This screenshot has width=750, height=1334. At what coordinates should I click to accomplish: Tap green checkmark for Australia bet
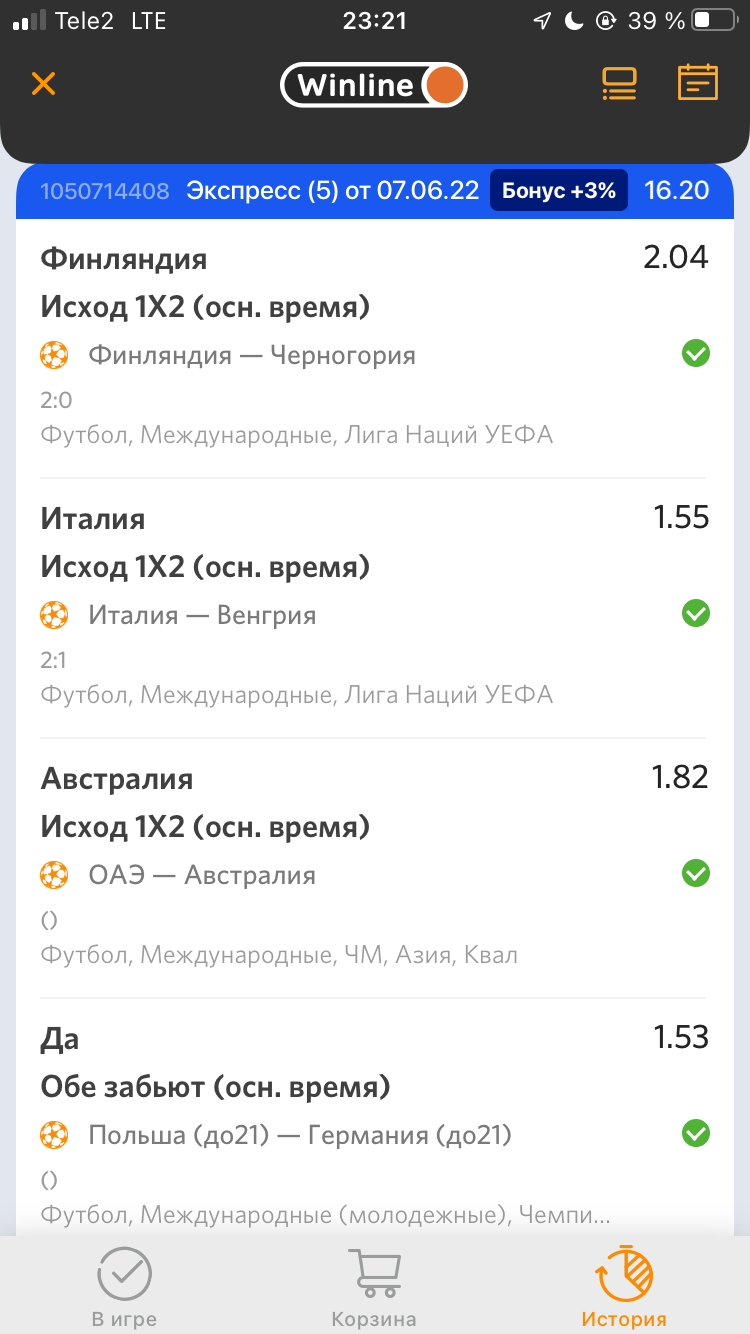(695, 873)
